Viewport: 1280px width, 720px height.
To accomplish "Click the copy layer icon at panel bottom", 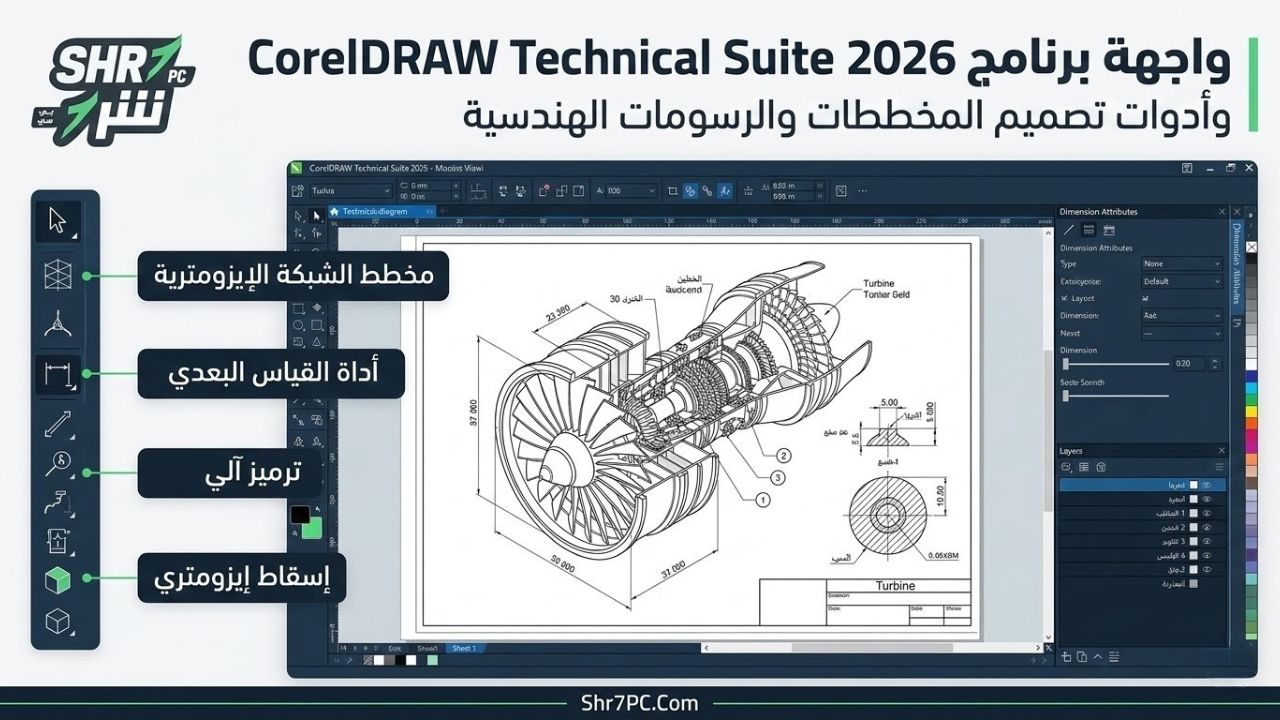I will point(1082,656).
